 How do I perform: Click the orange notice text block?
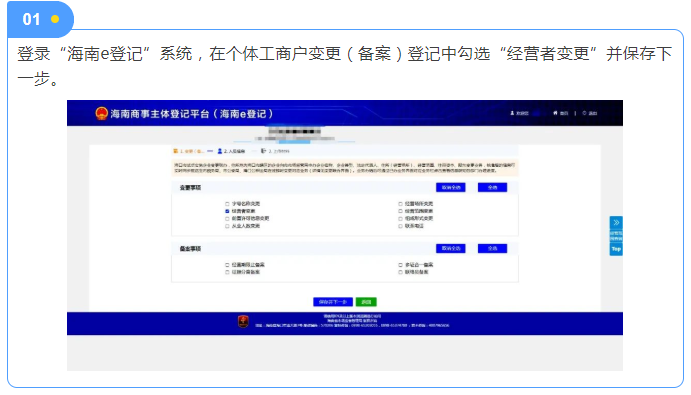point(345,168)
